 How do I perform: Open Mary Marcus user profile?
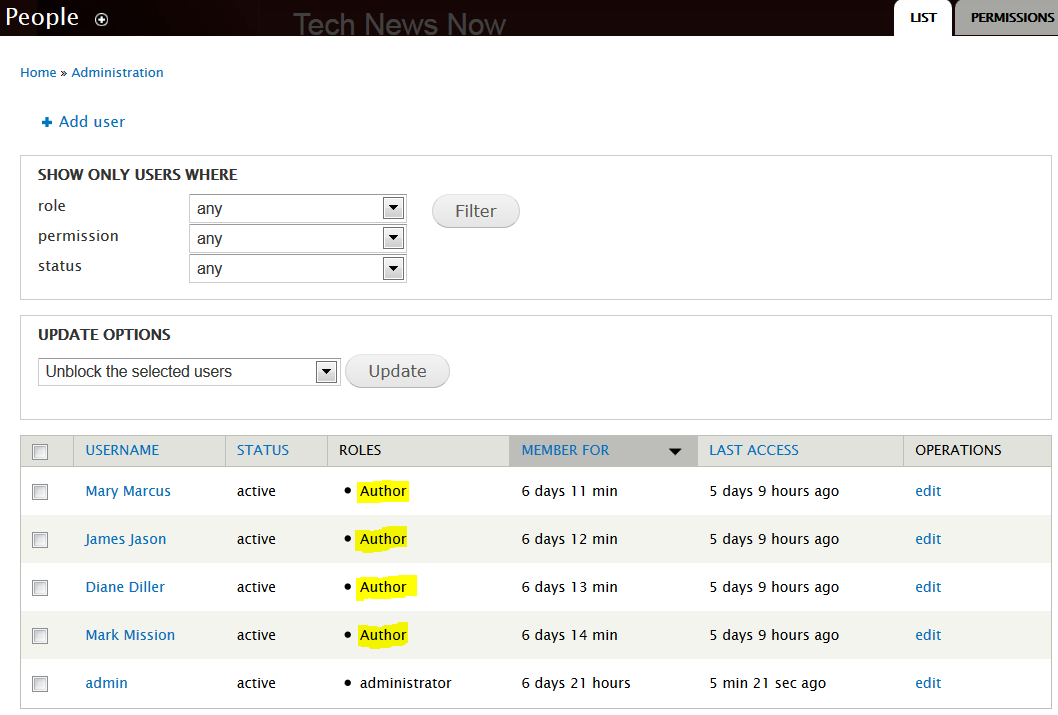tap(128, 491)
